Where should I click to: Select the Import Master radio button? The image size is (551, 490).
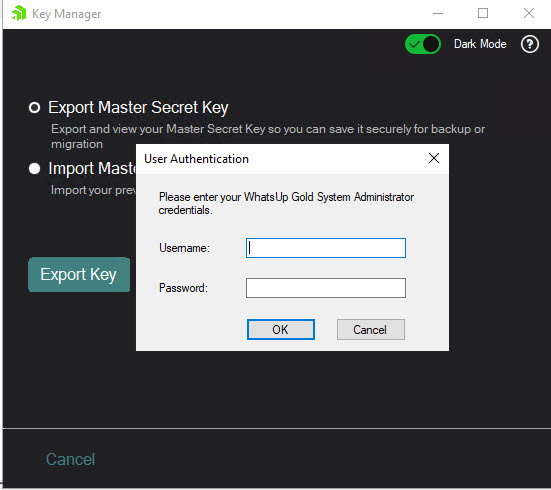(x=34, y=168)
